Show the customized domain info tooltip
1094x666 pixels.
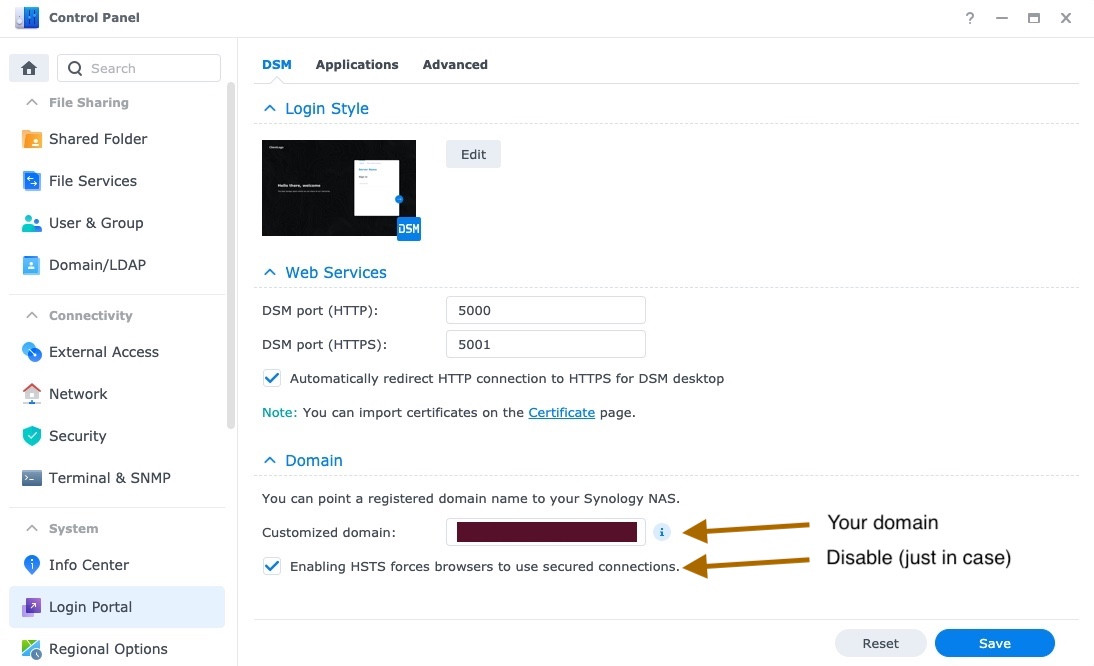coord(662,532)
